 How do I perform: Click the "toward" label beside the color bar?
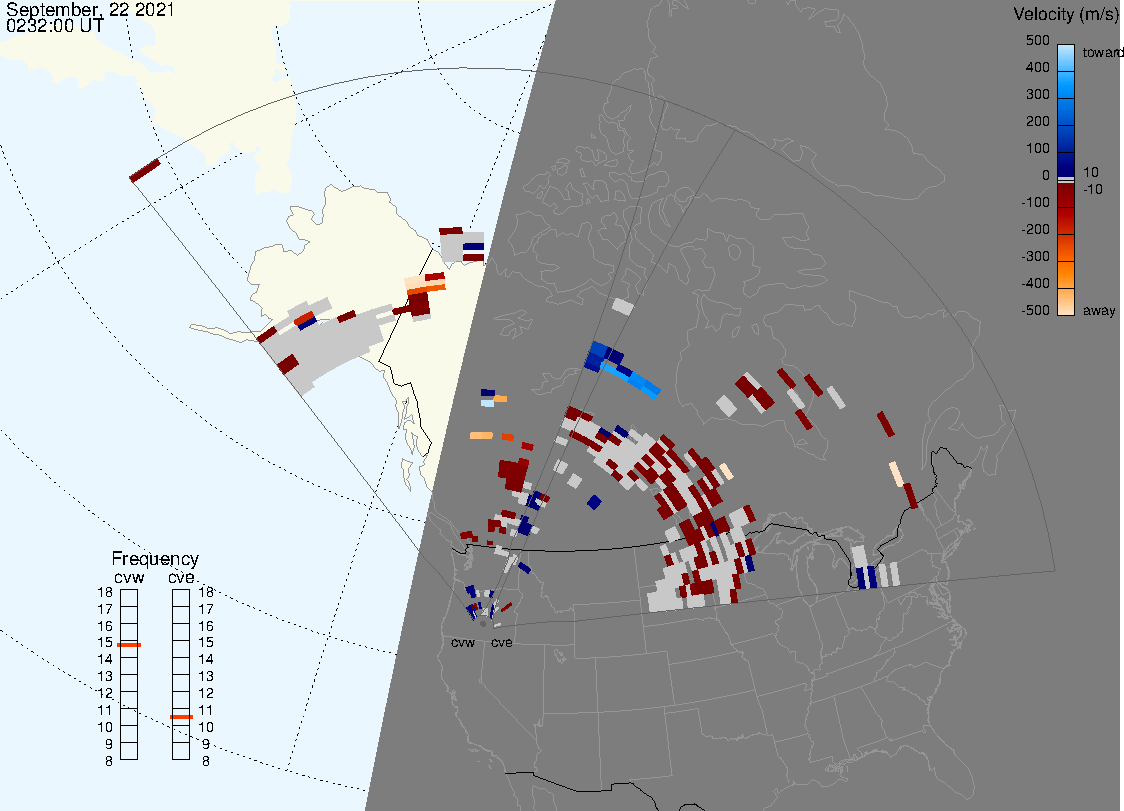click(1102, 52)
